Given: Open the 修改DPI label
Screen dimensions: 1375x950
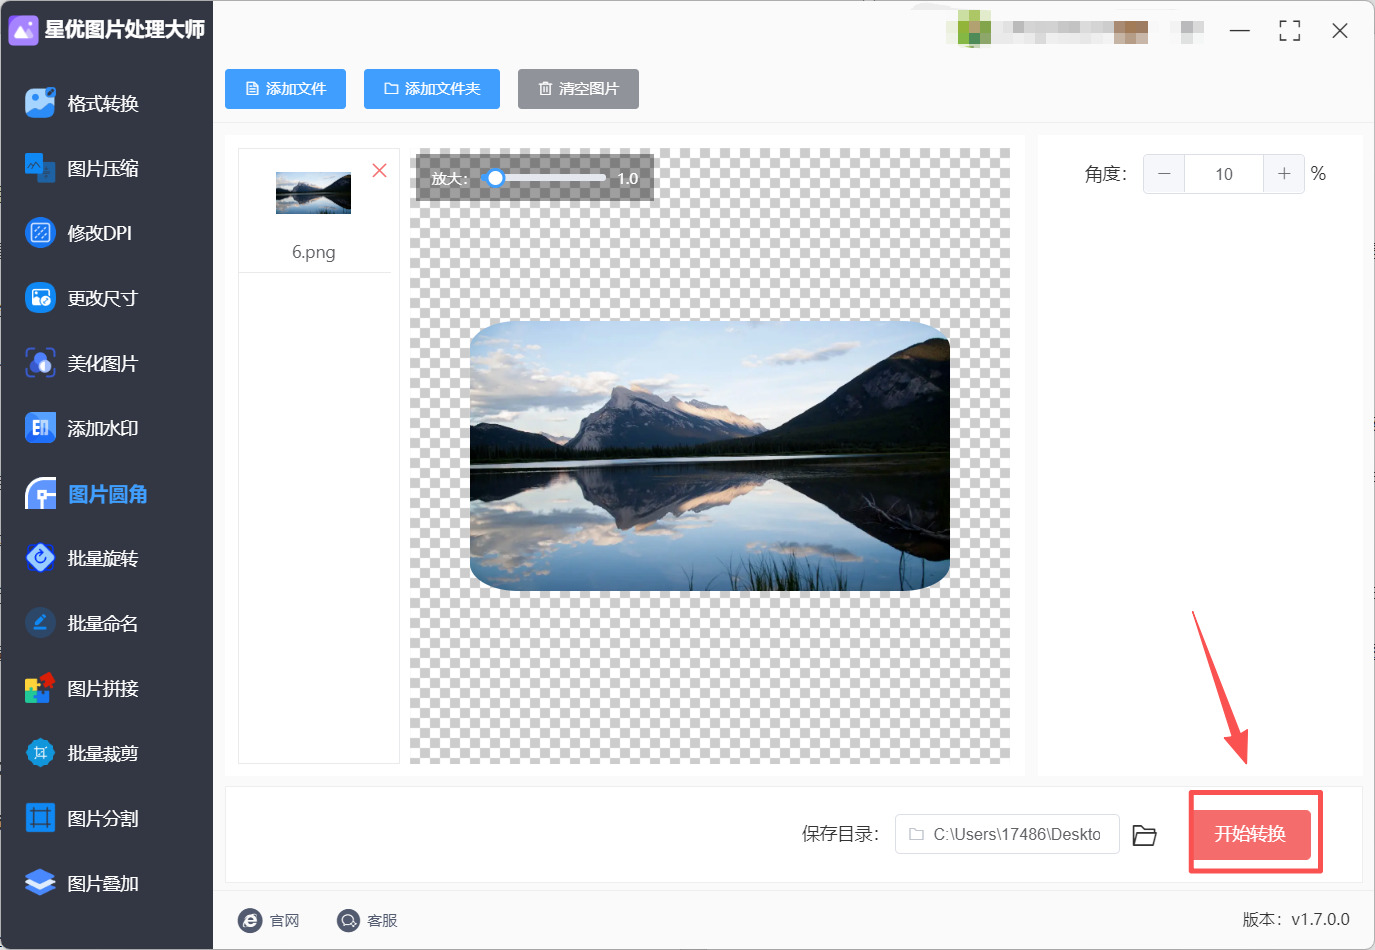Looking at the screenshot, I should (99, 233).
